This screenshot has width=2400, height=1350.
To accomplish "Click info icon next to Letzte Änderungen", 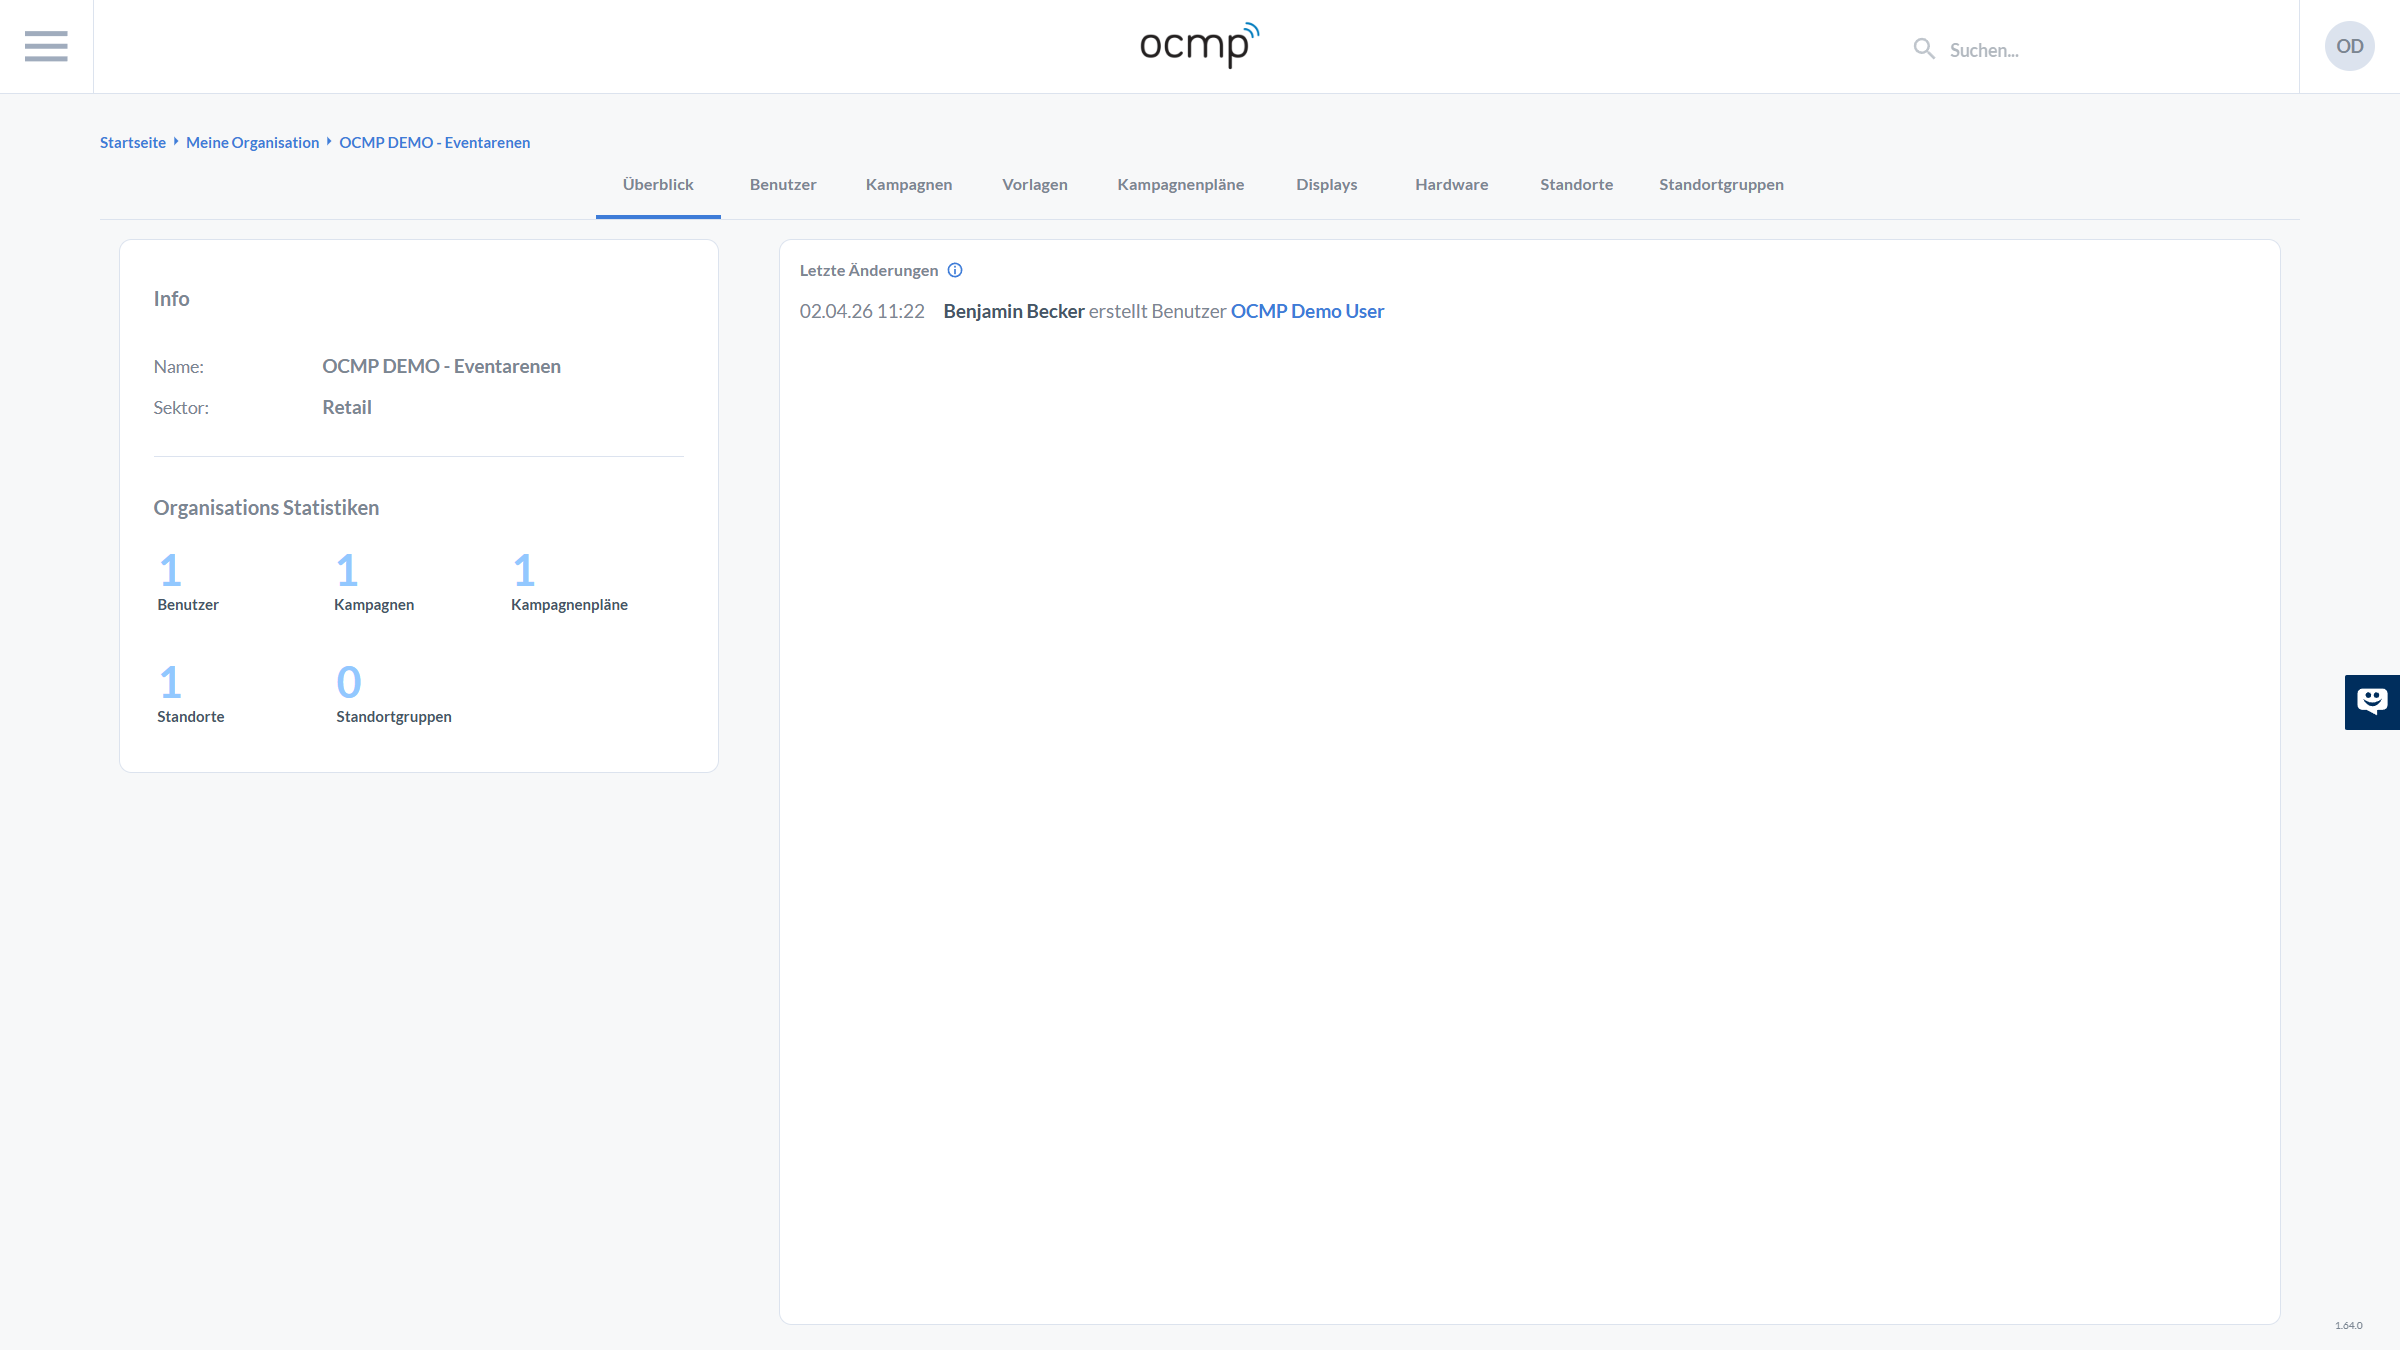I will pyautogui.click(x=955, y=270).
